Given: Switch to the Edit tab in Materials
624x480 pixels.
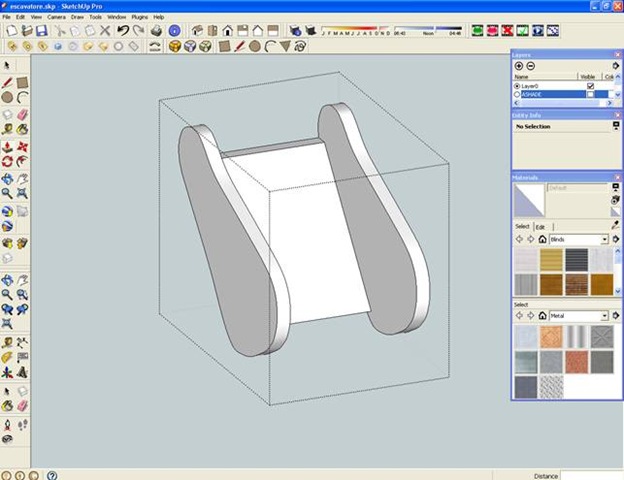Looking at the screenshot, I should click(540, 227).
